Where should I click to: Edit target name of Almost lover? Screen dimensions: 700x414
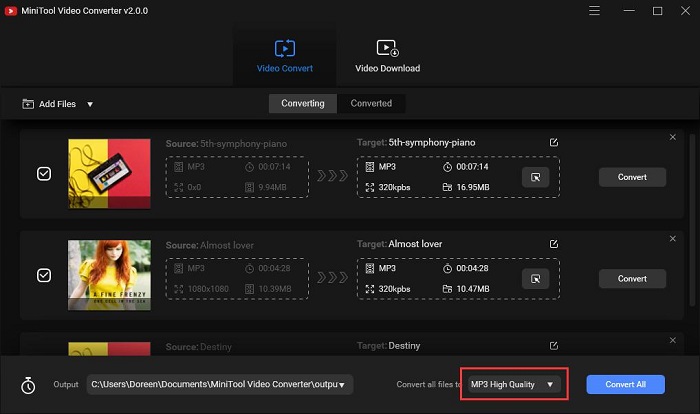[554, 244]
